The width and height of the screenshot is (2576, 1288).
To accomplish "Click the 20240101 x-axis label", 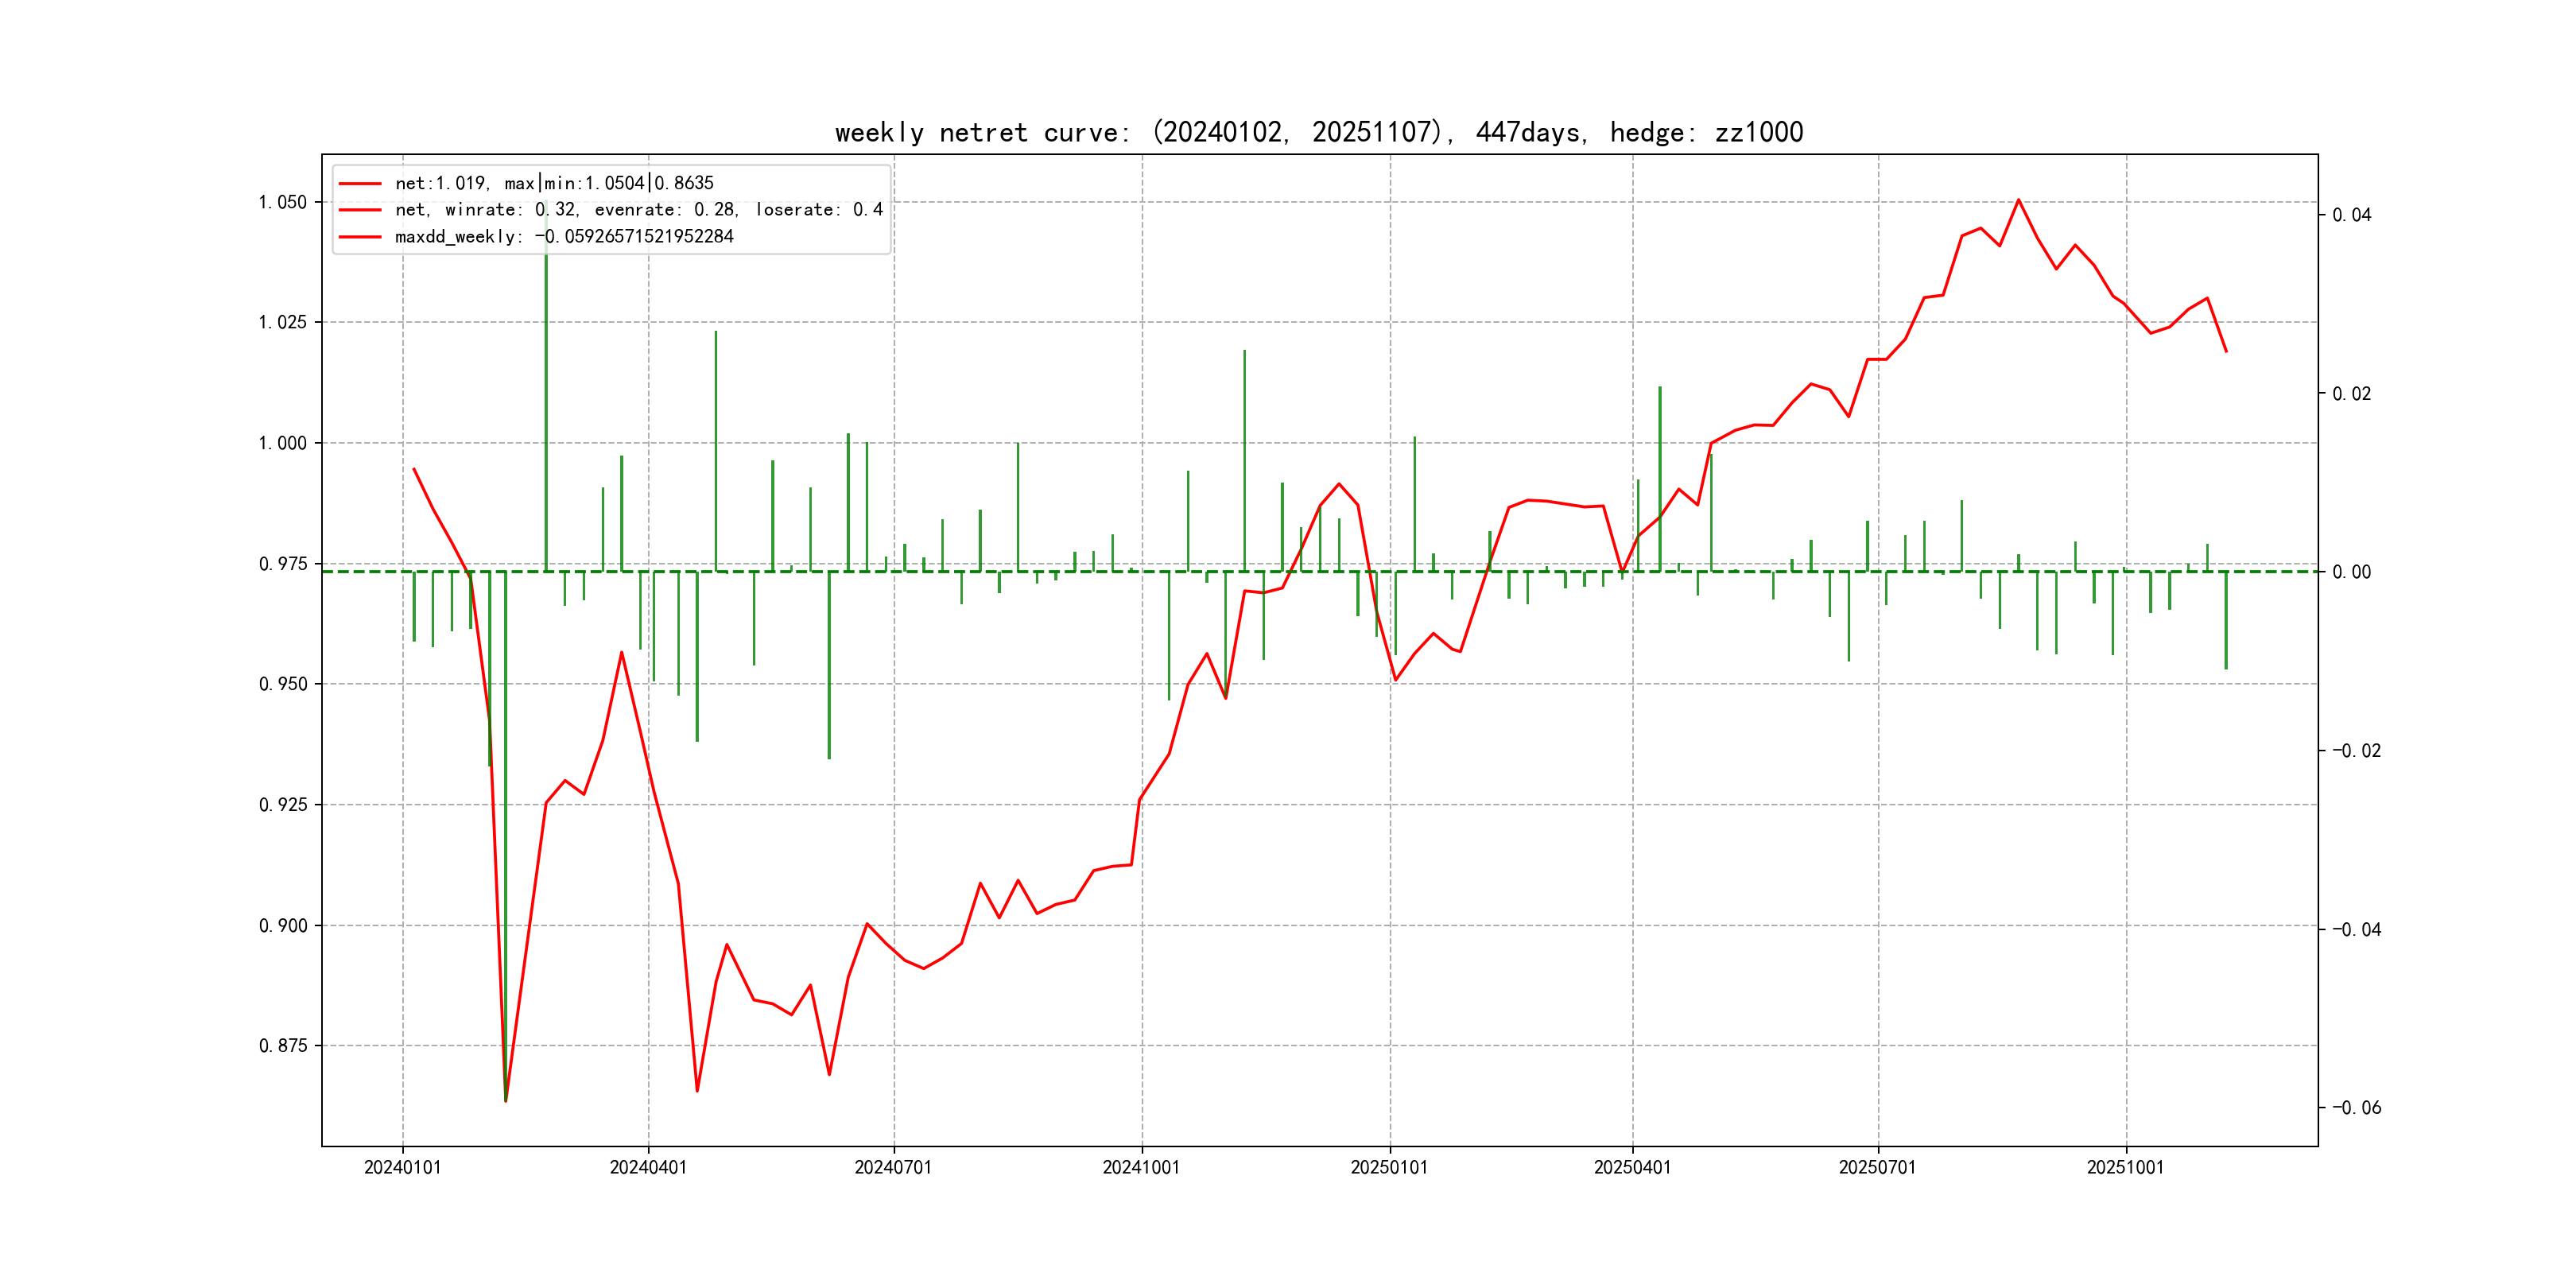I will click(402, 1167).
